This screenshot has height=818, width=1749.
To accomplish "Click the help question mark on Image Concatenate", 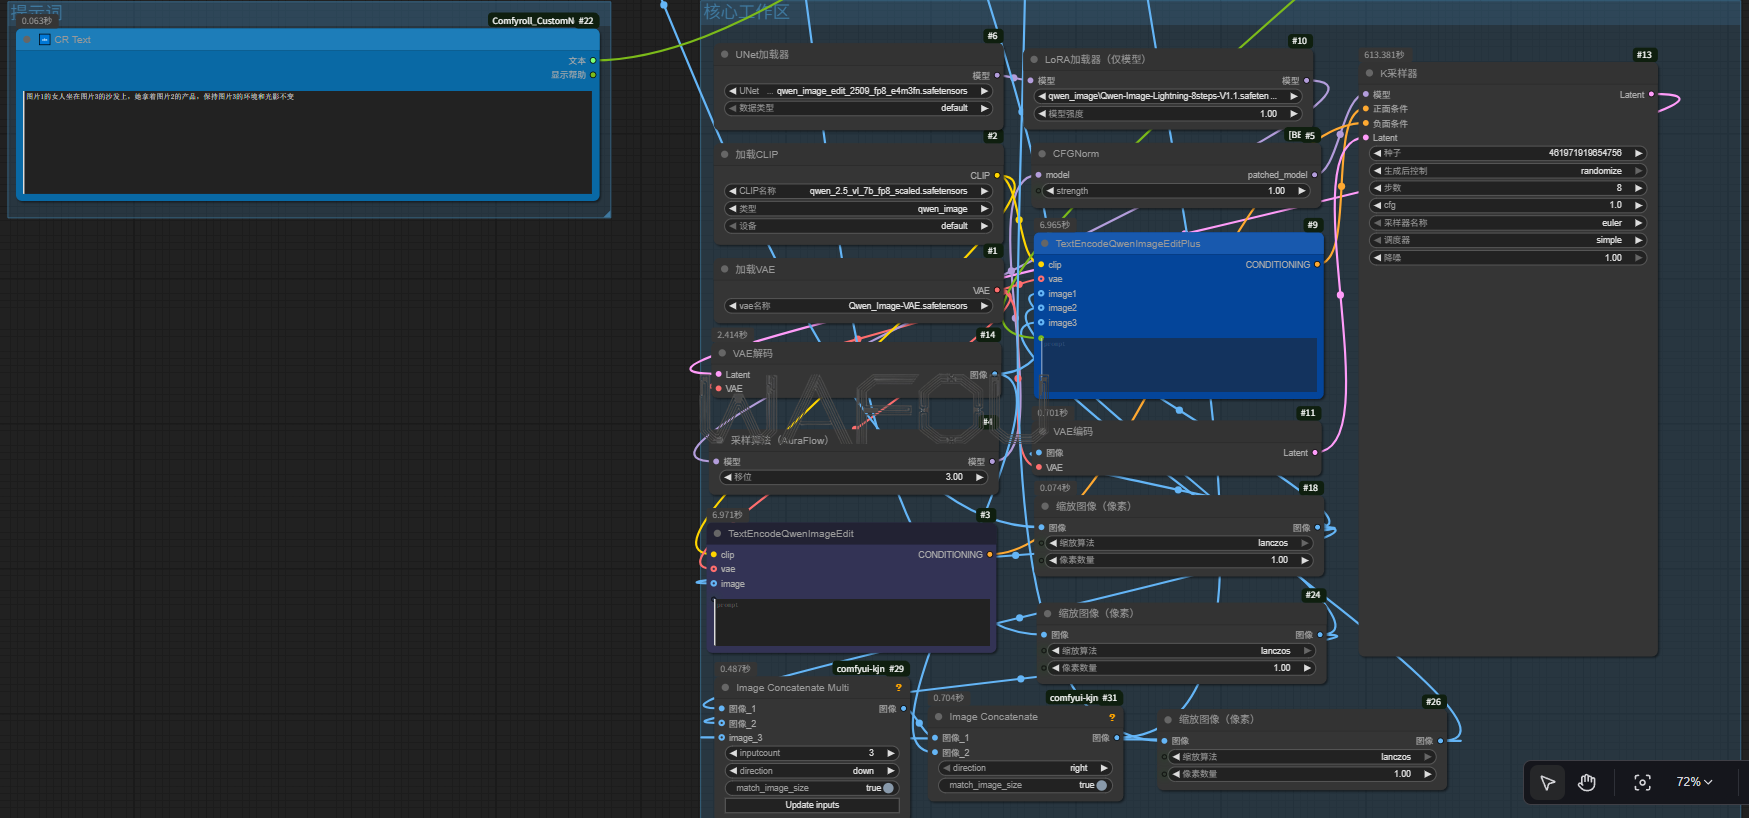I will point(1111,717).
